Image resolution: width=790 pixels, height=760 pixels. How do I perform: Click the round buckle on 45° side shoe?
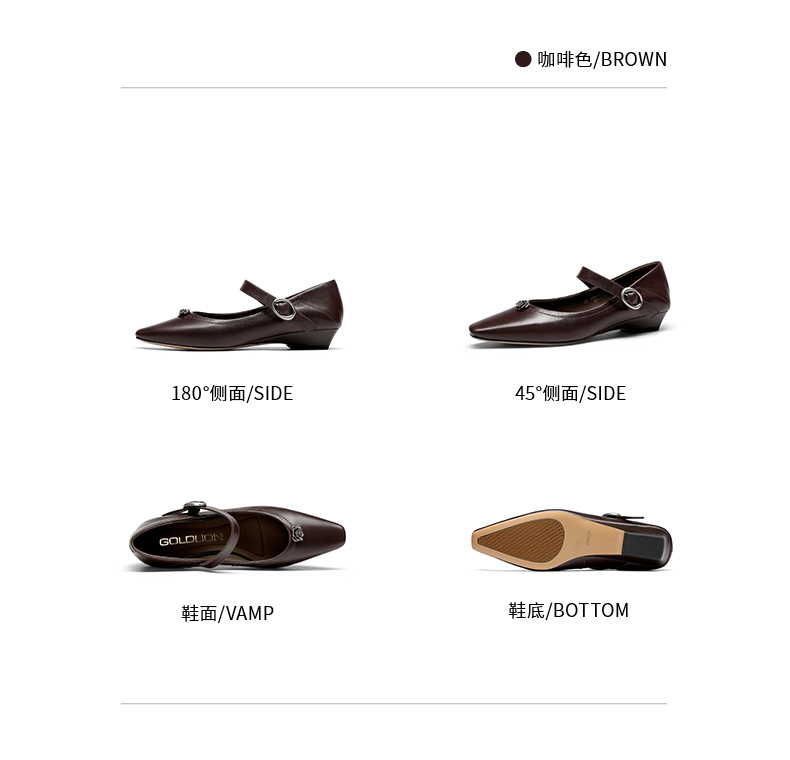coord(632,298)
